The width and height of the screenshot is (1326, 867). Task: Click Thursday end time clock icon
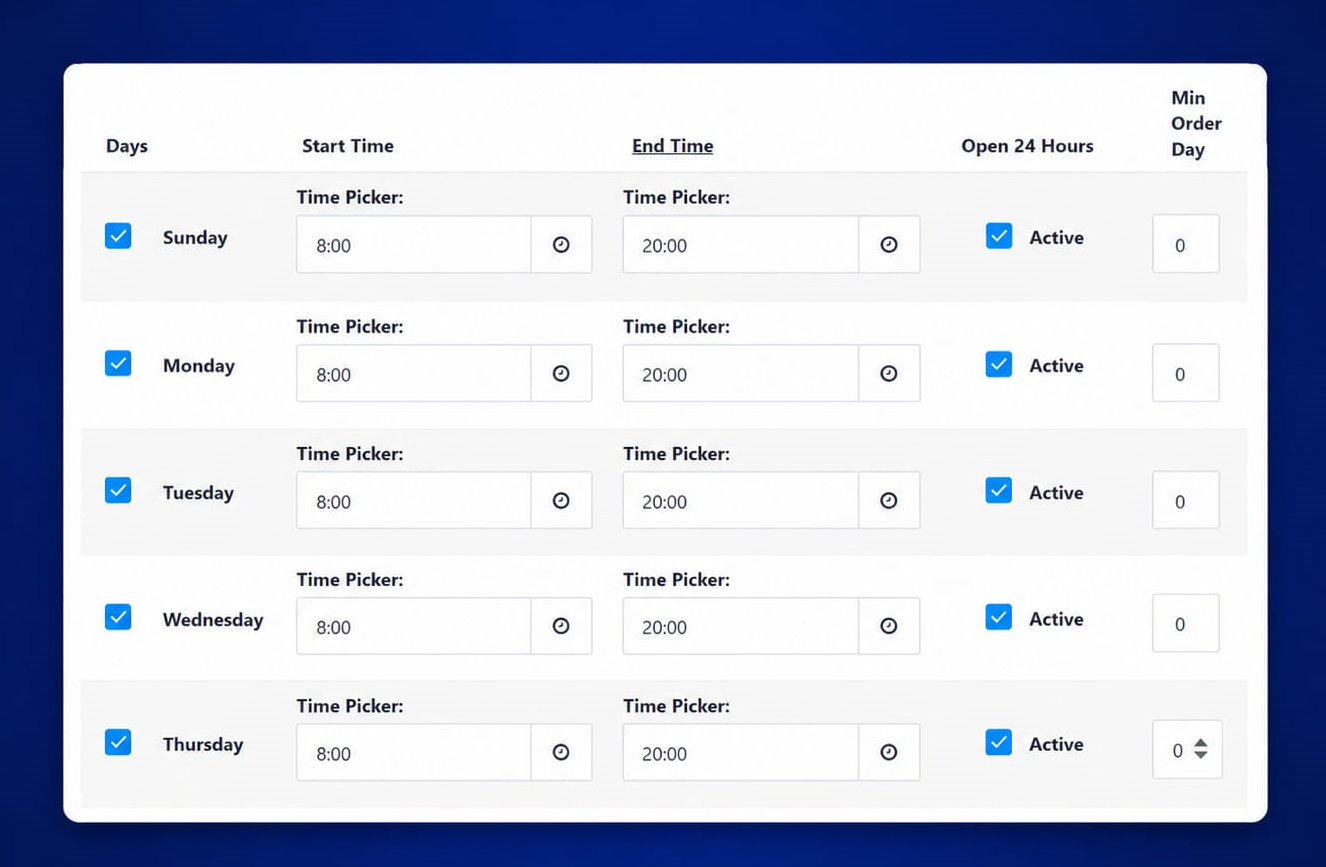(889, 752)
